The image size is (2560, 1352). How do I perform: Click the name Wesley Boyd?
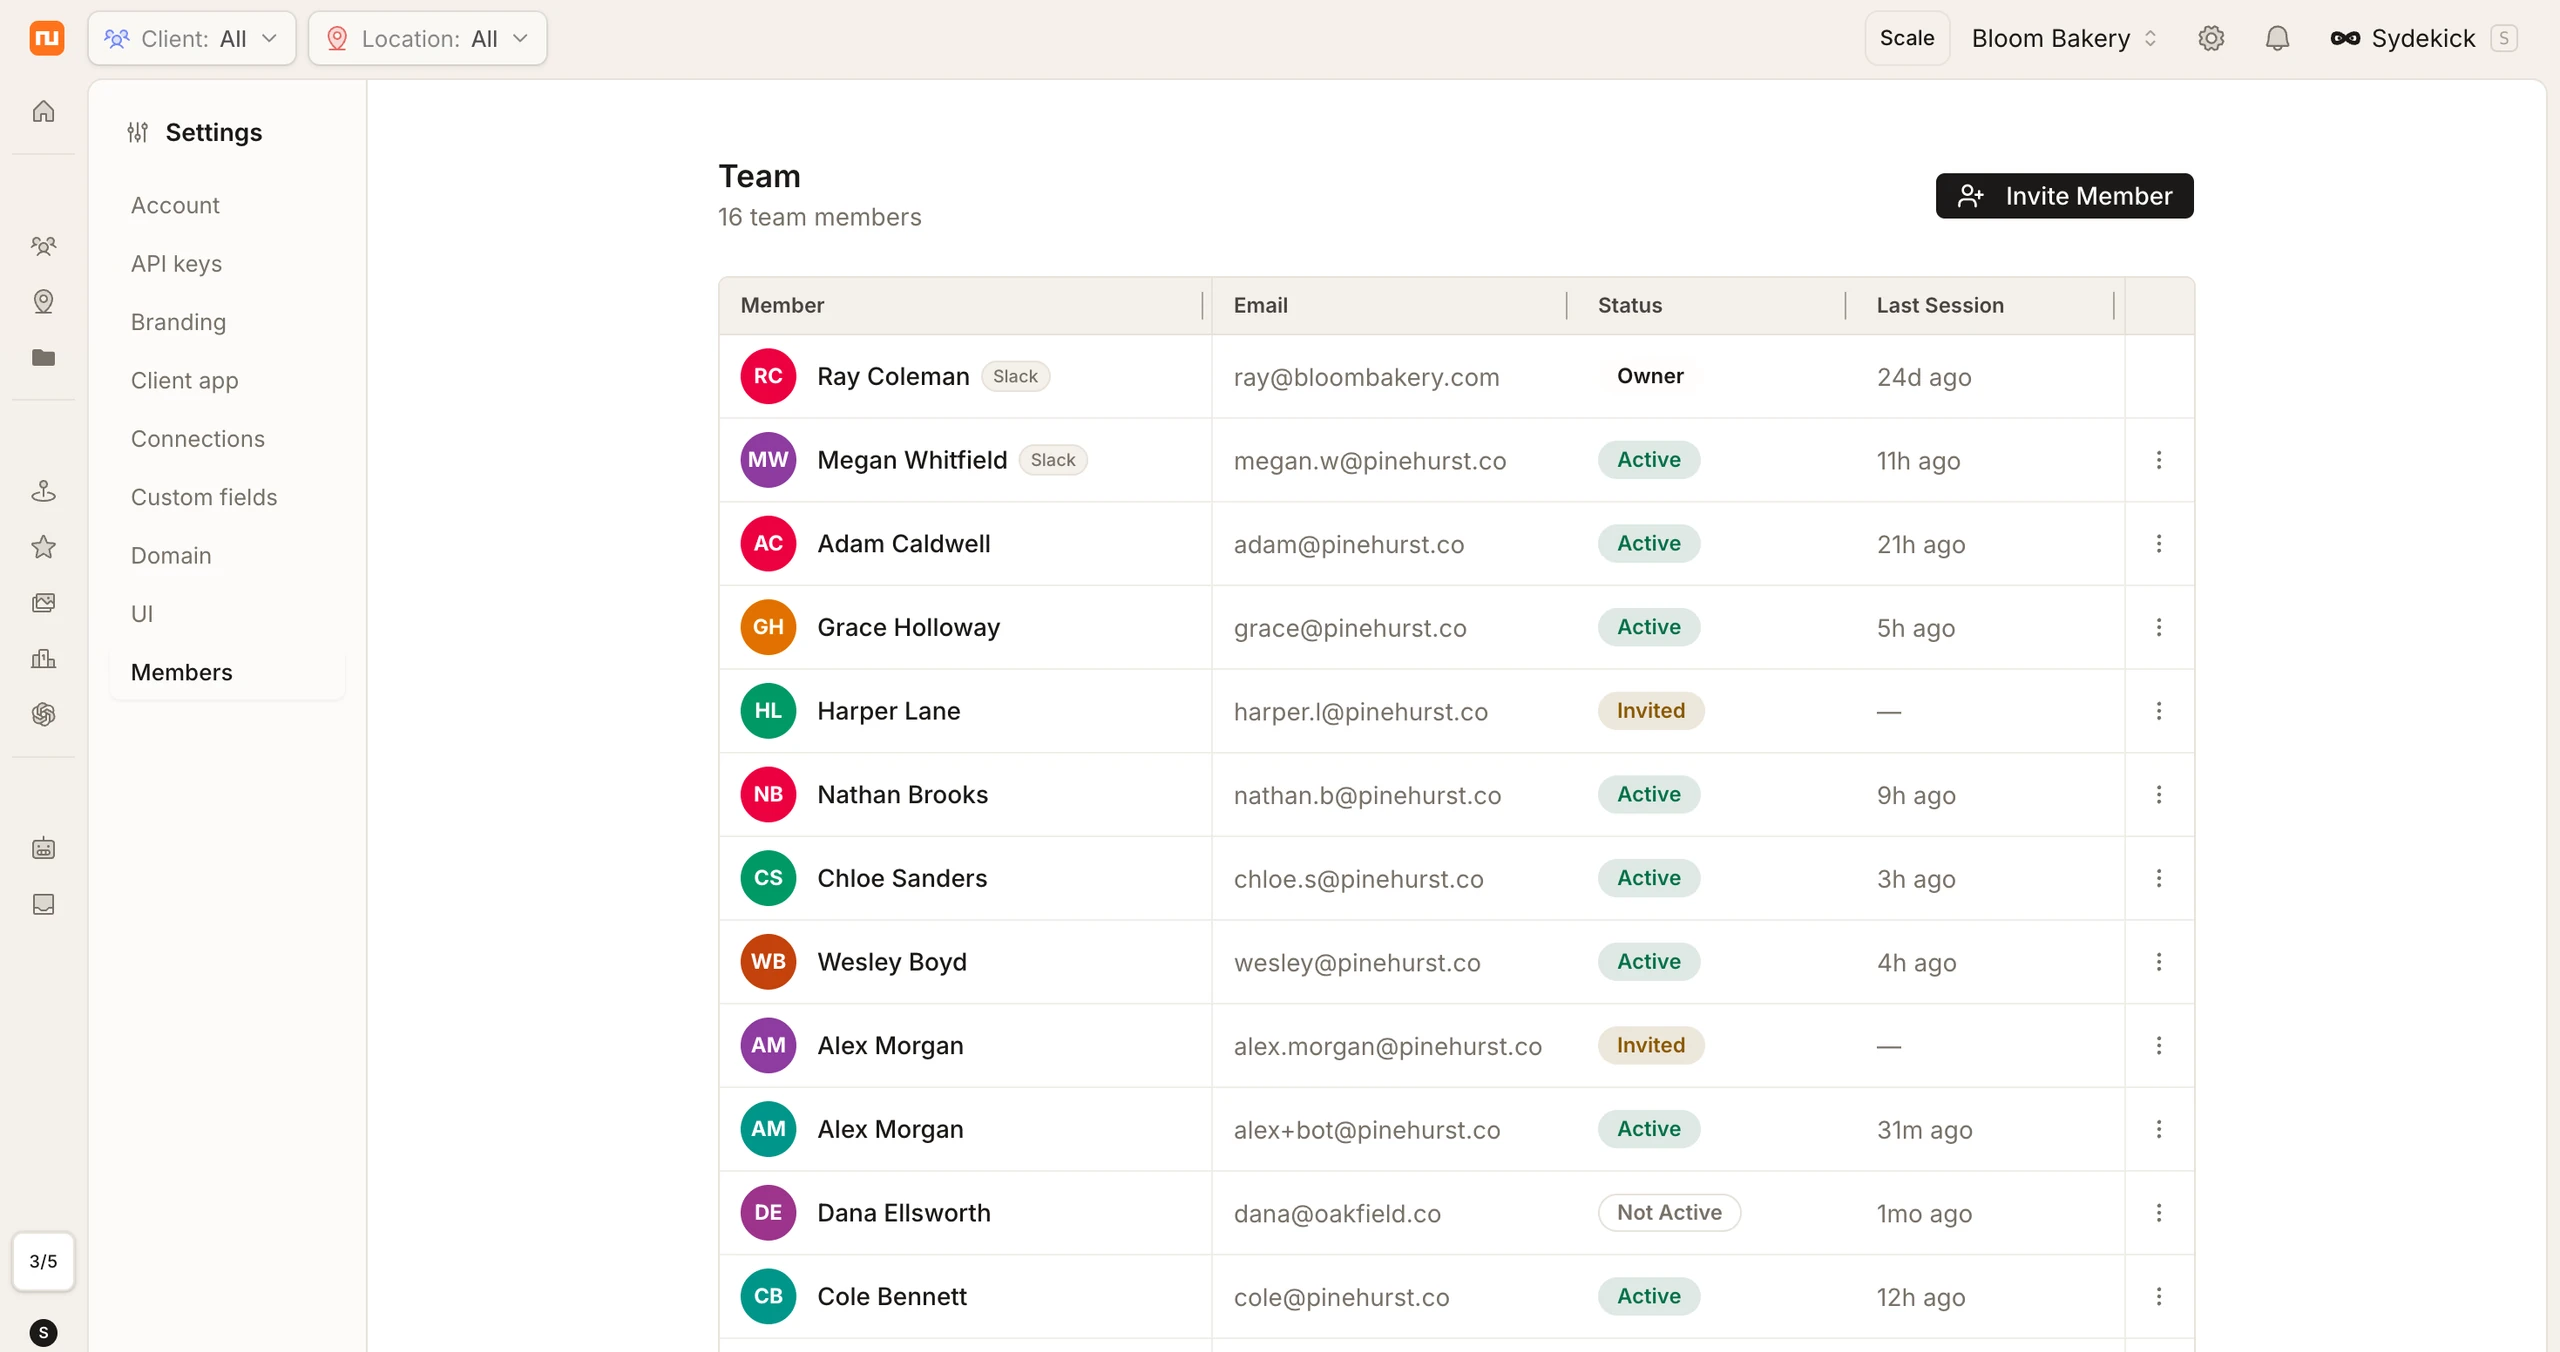[892, 962]
